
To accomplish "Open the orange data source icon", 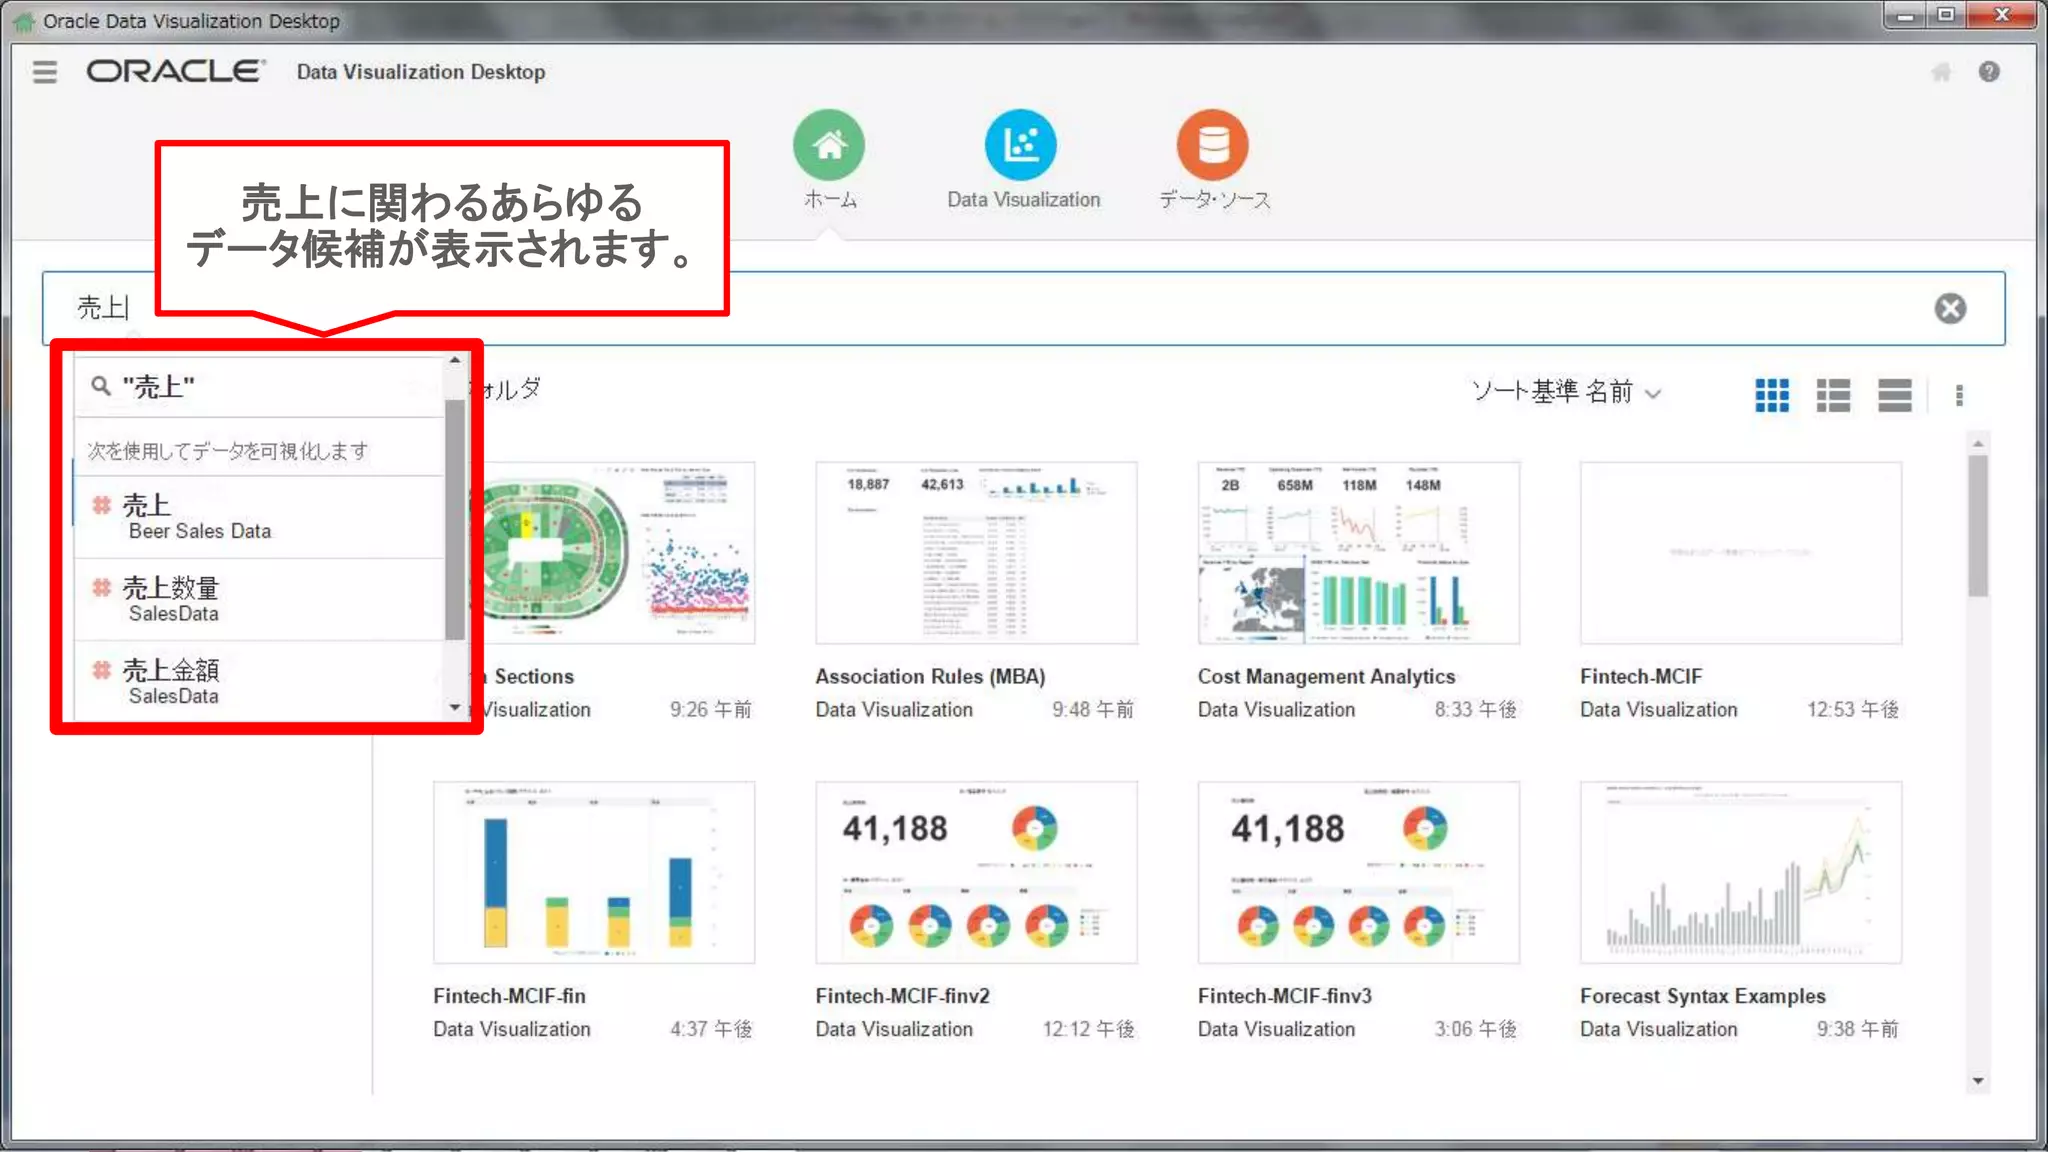I will coord(1212,145).
